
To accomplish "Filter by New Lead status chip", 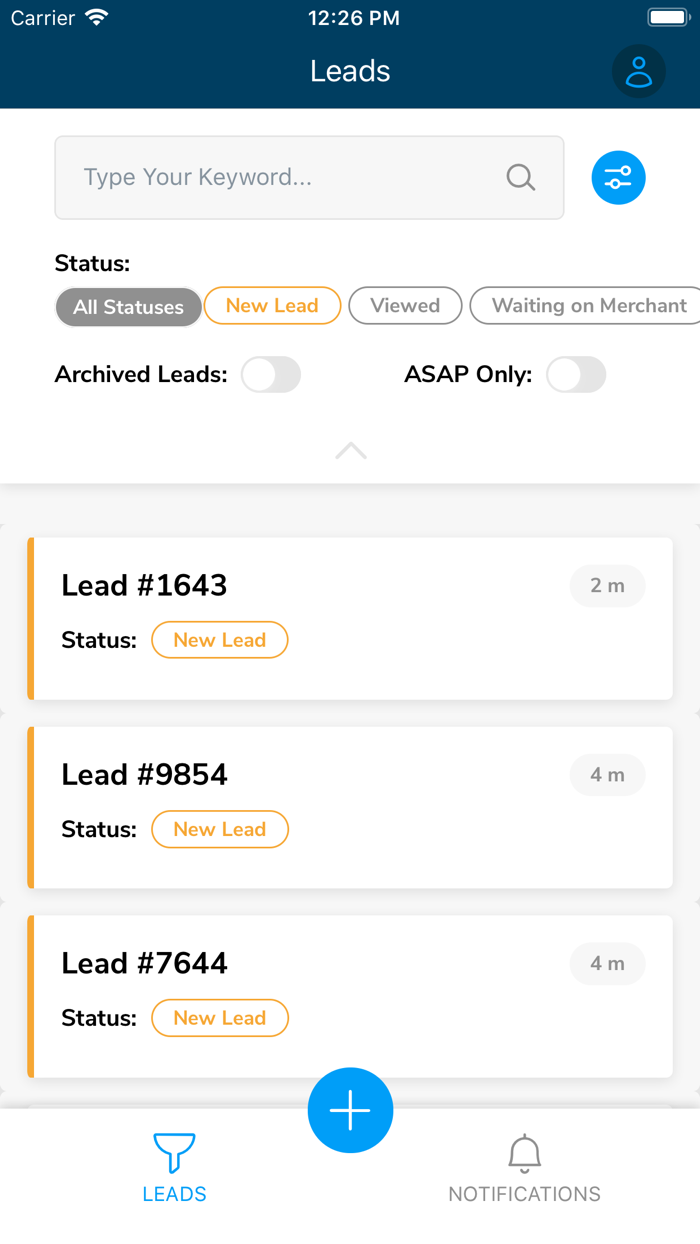I will pyautogui.click(x=272, y=306).
